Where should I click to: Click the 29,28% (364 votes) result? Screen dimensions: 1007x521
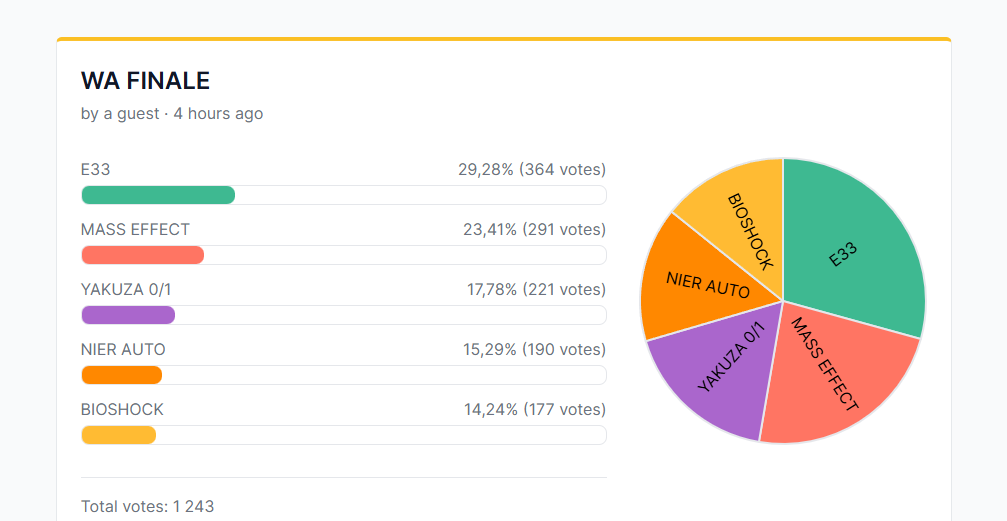pos(532,170)
